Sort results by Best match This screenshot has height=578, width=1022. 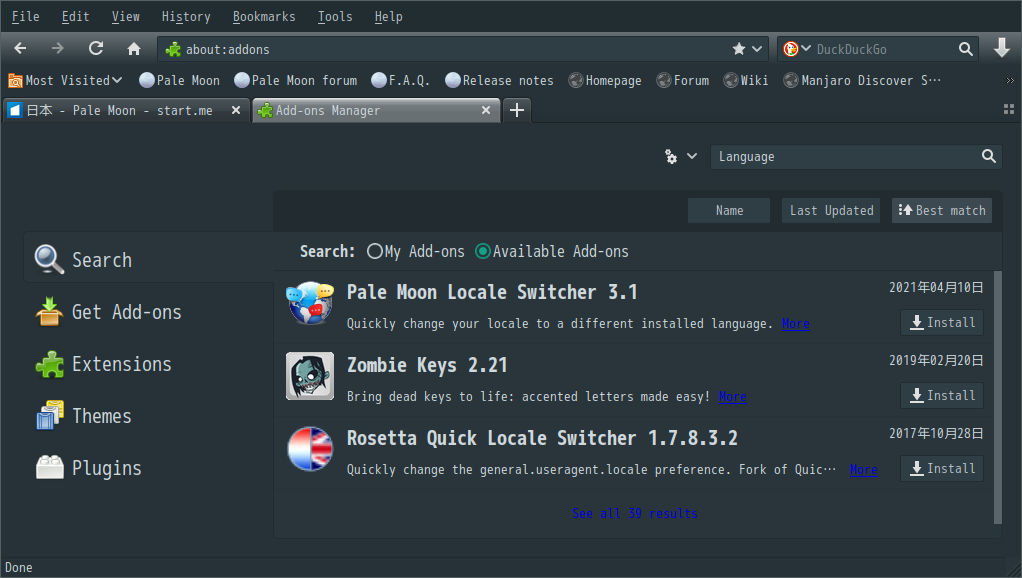pyautogui.click(x=942, y=210)
